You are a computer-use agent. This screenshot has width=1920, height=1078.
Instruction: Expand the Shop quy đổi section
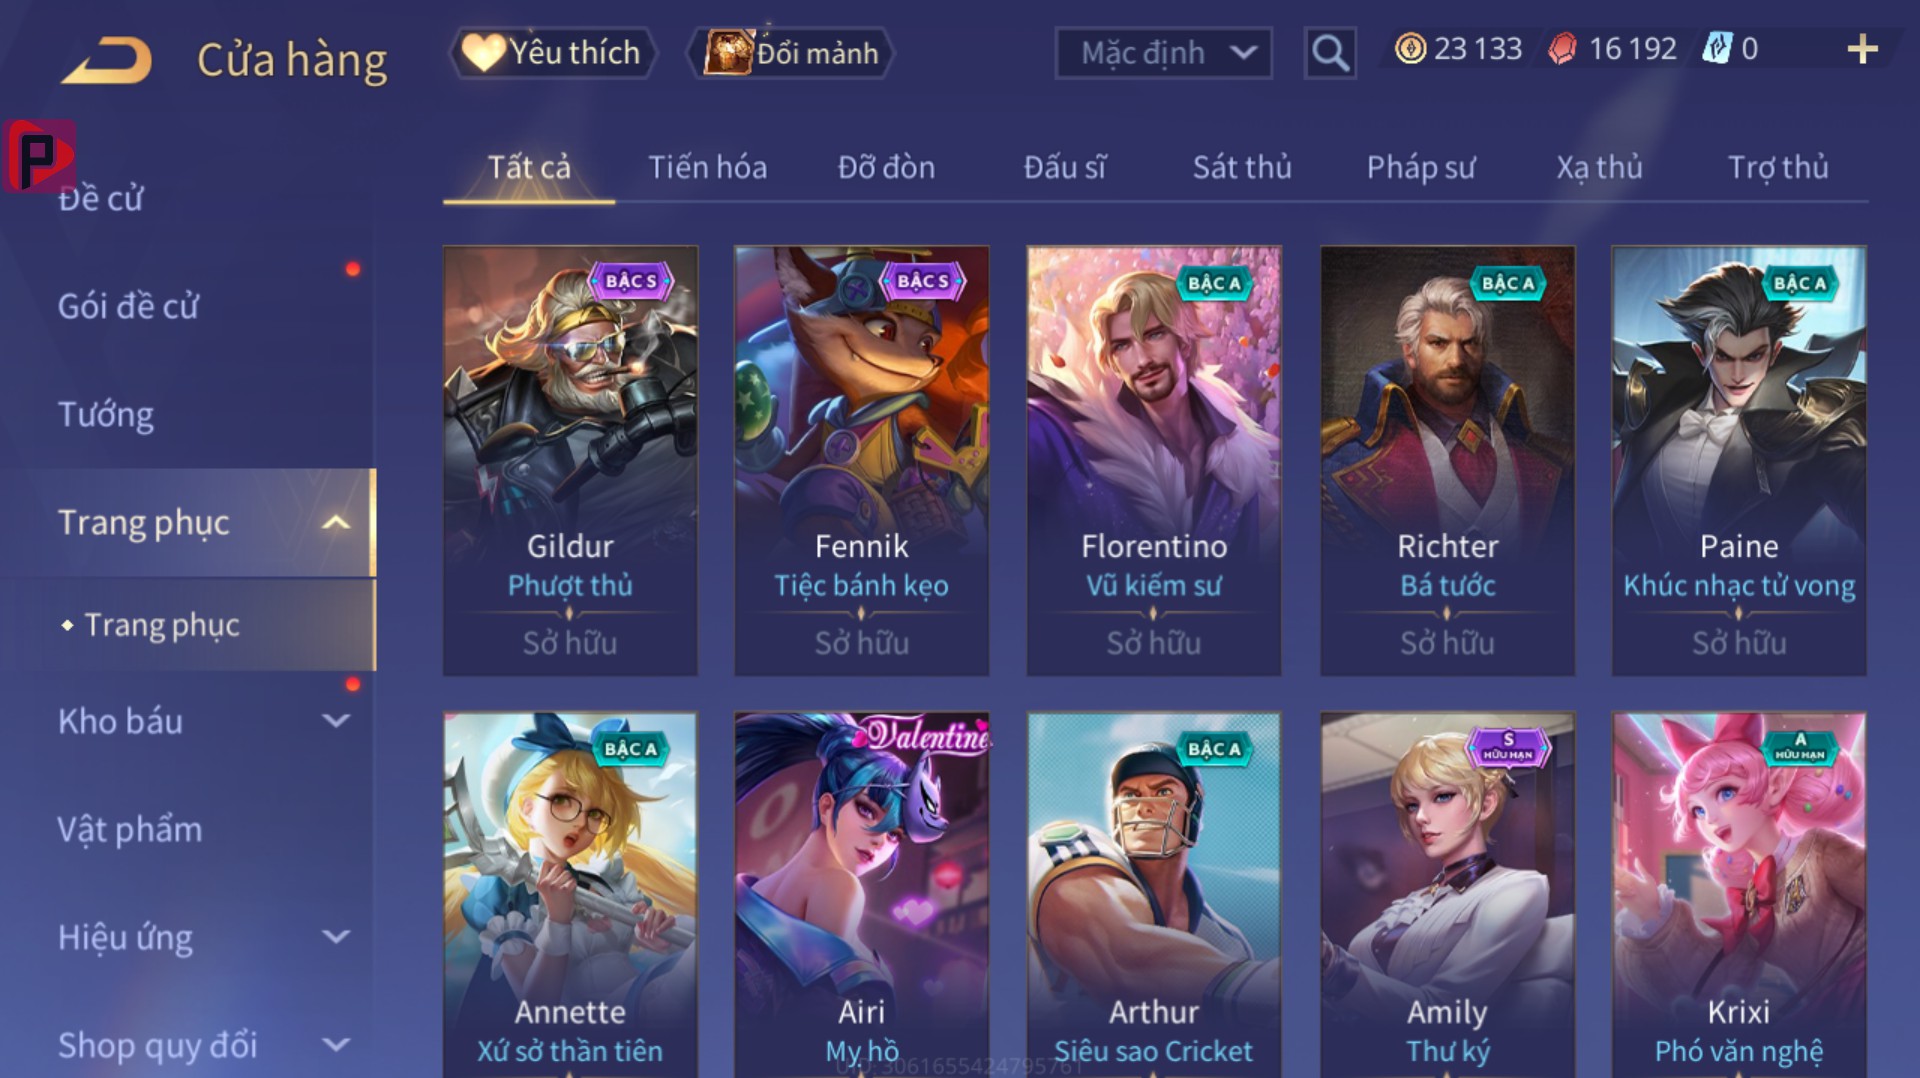pos(337,1045)
